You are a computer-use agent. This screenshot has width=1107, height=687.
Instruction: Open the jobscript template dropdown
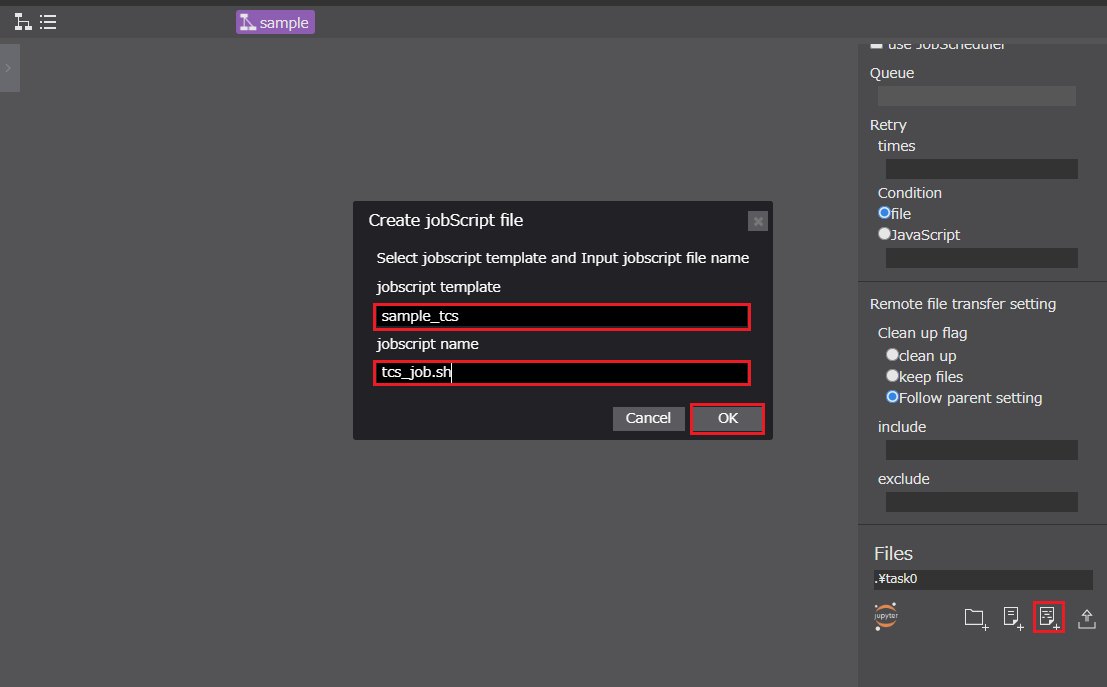click(x=561, y=316)
